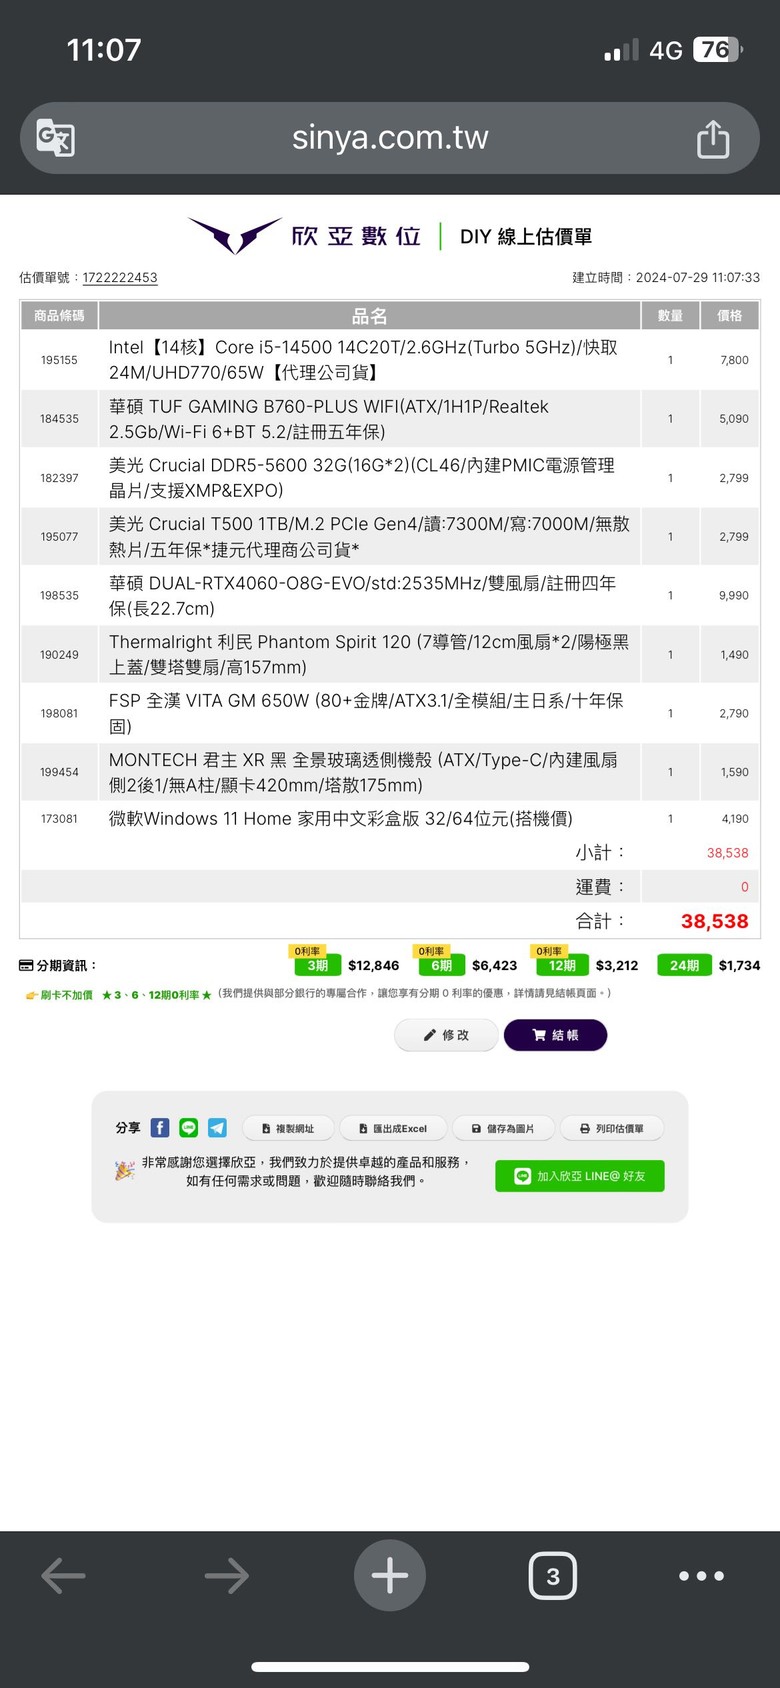This screenshot has height=1688, width=780.
Task: Click the price 9,990
Action: 734,596
